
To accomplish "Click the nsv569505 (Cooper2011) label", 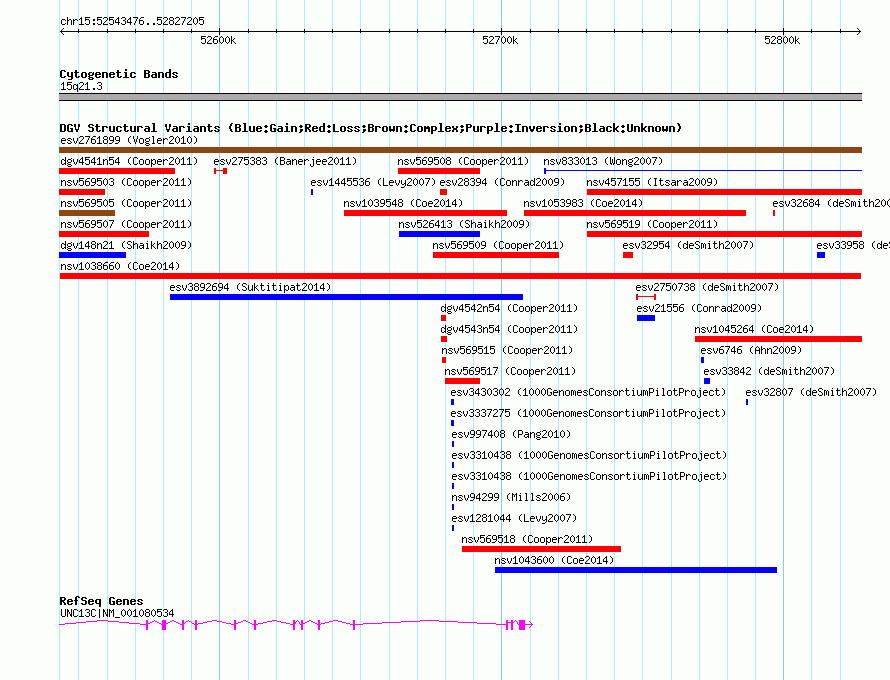I will 126,203.
